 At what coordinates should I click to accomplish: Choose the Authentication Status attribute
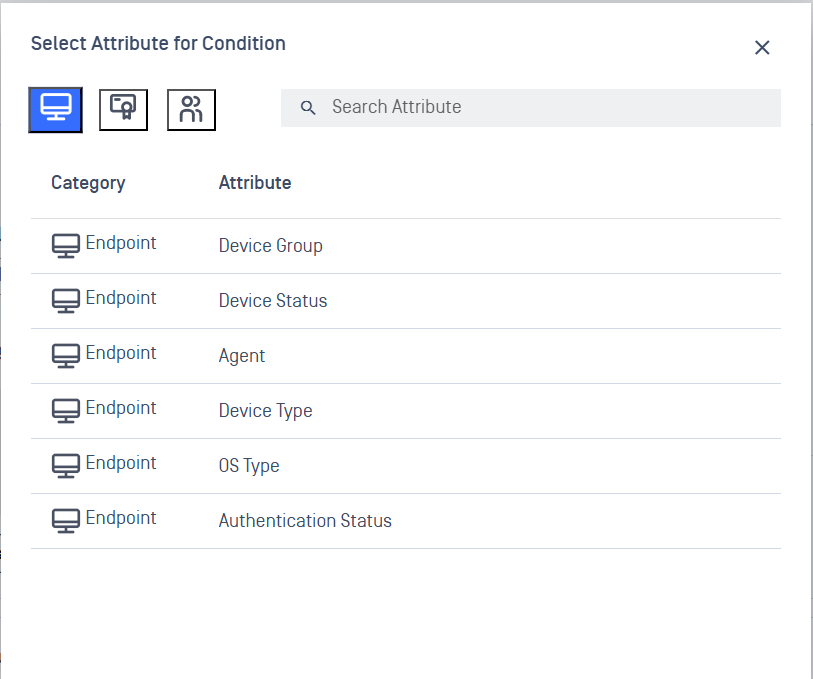305,521
